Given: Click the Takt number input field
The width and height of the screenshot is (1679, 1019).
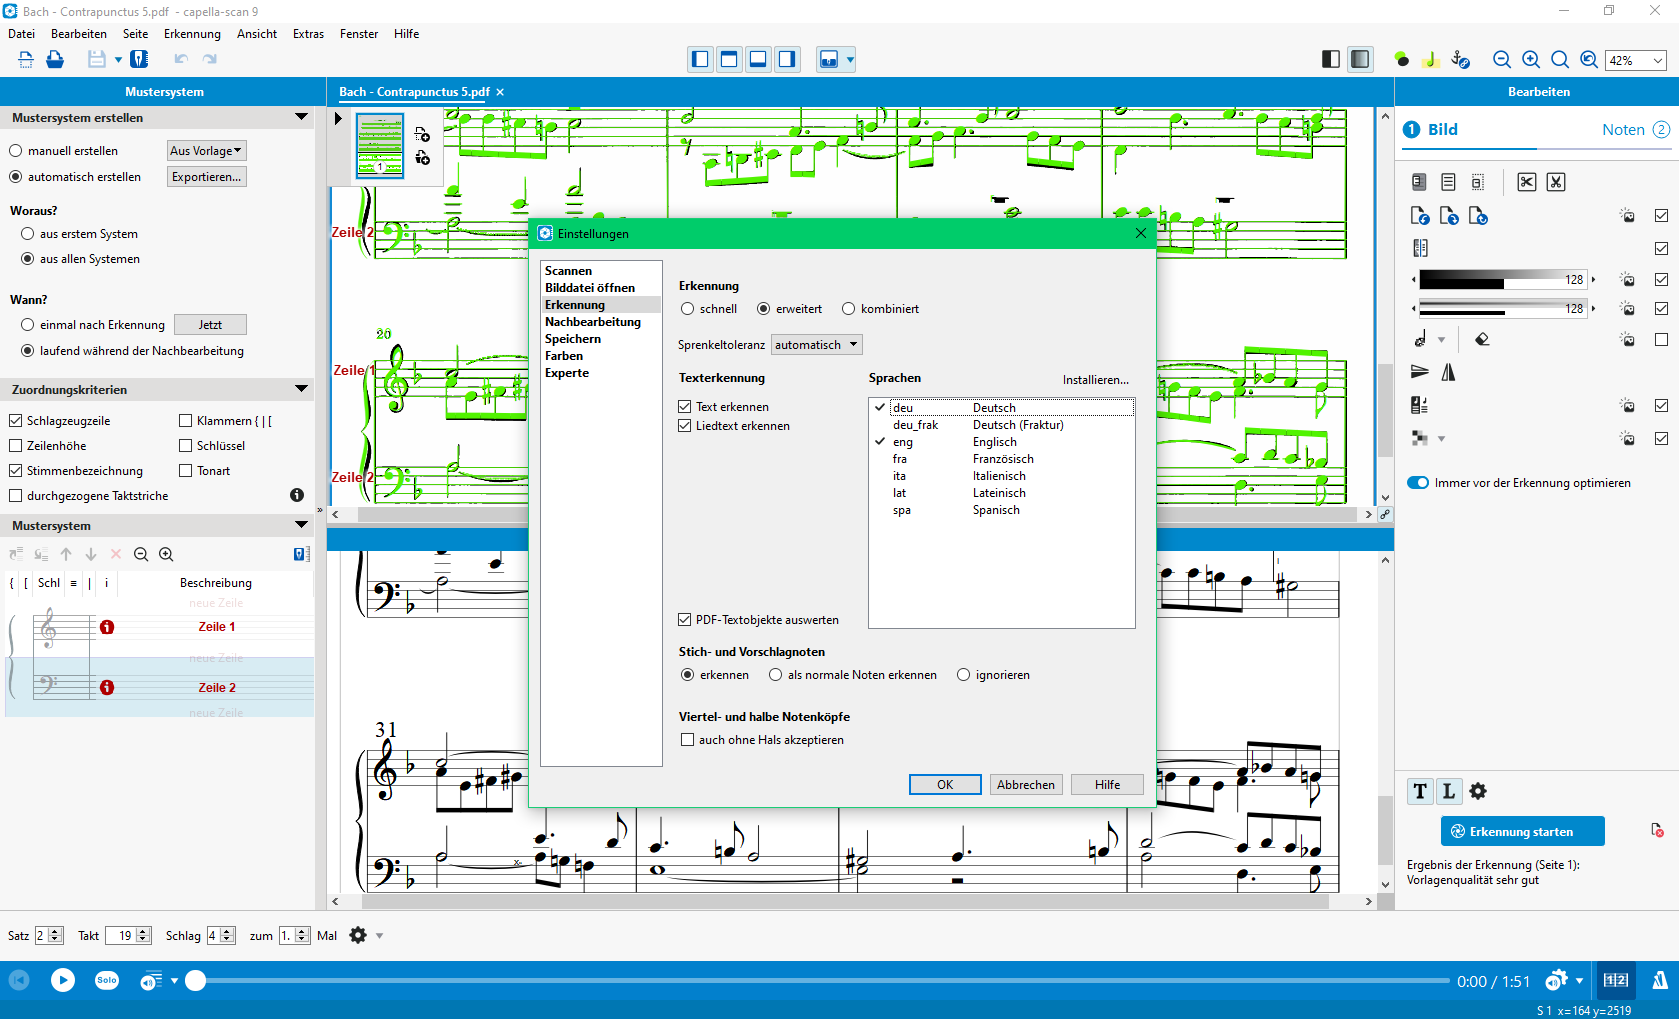Looking at the screenshot, I should pos(120,936).
